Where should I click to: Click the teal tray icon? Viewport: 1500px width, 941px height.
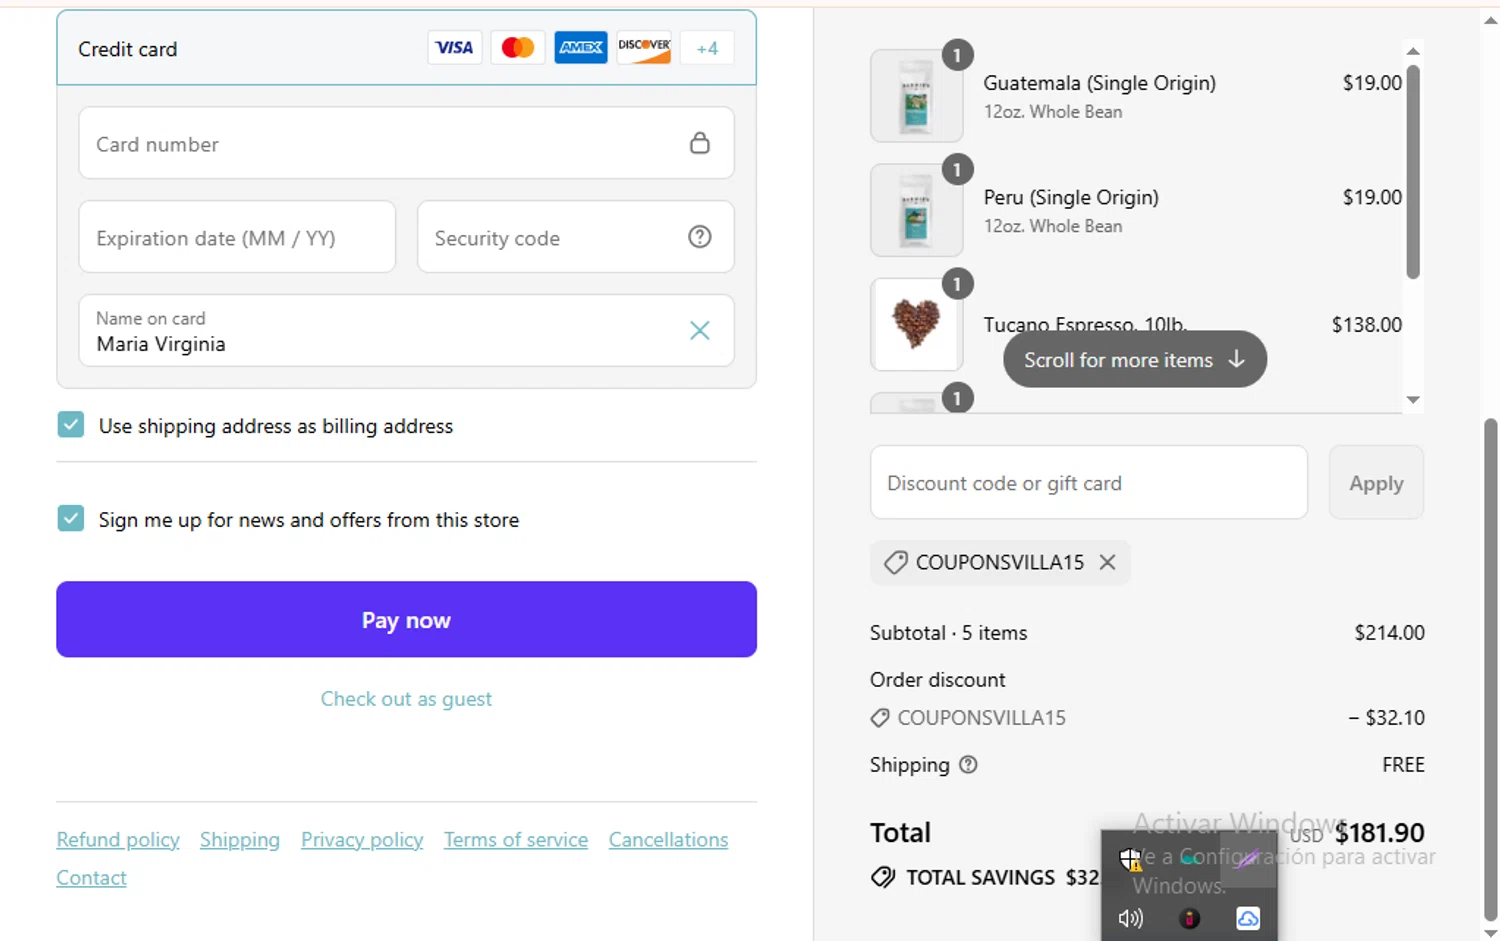coord(1189,859)
